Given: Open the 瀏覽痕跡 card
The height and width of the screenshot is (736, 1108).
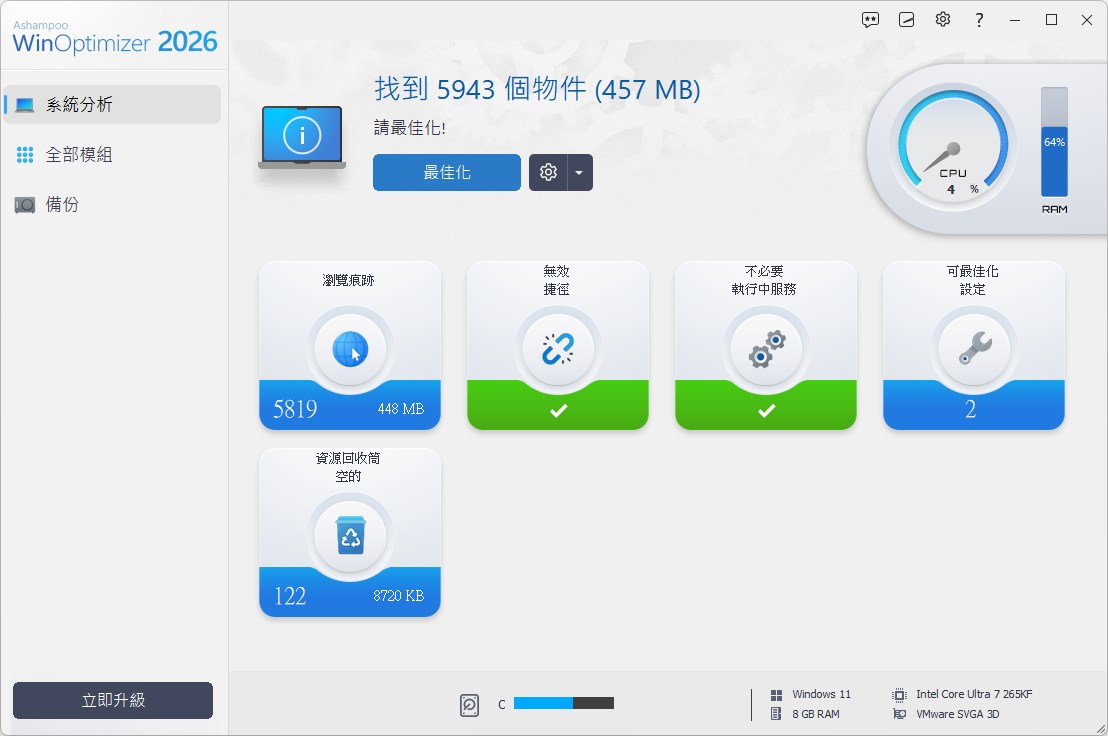Looking at the screenshot, I should pyautogui.click(x=350, y=345).
